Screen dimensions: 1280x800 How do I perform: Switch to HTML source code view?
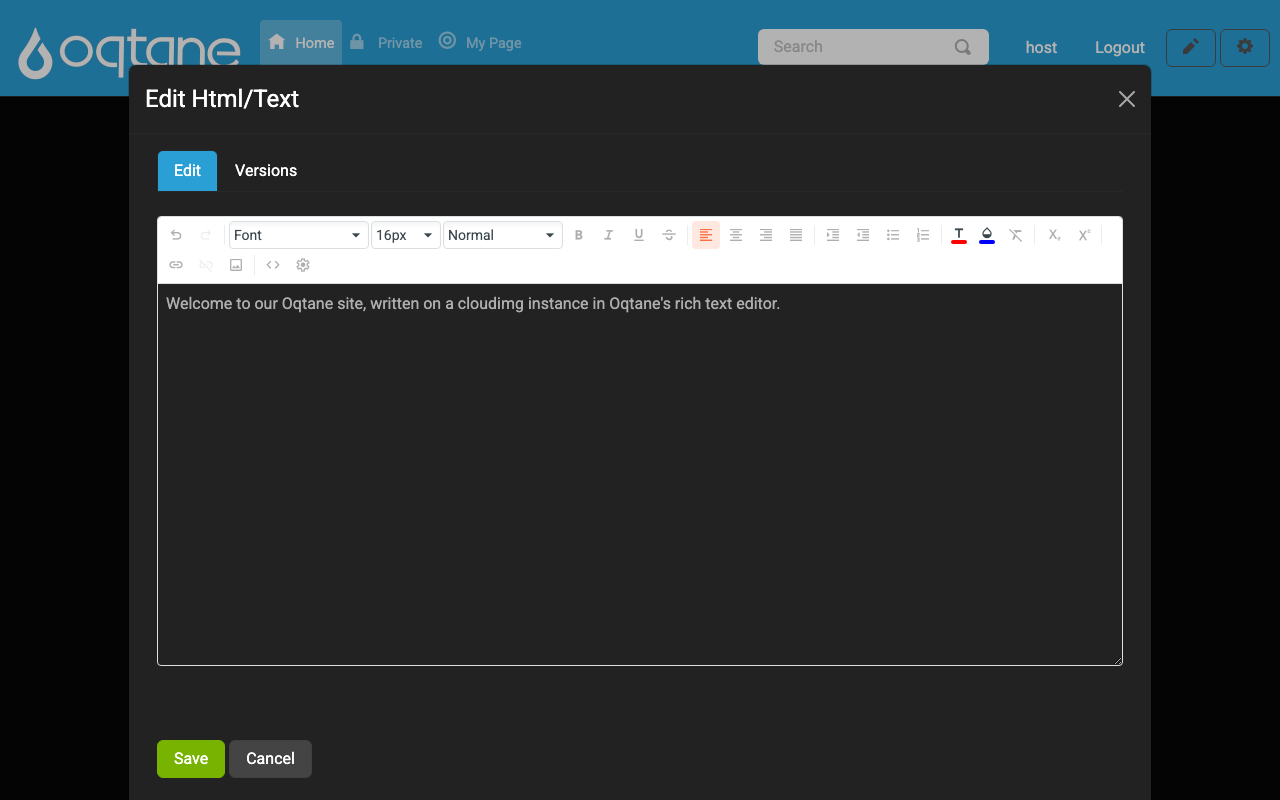coord(273,265)
